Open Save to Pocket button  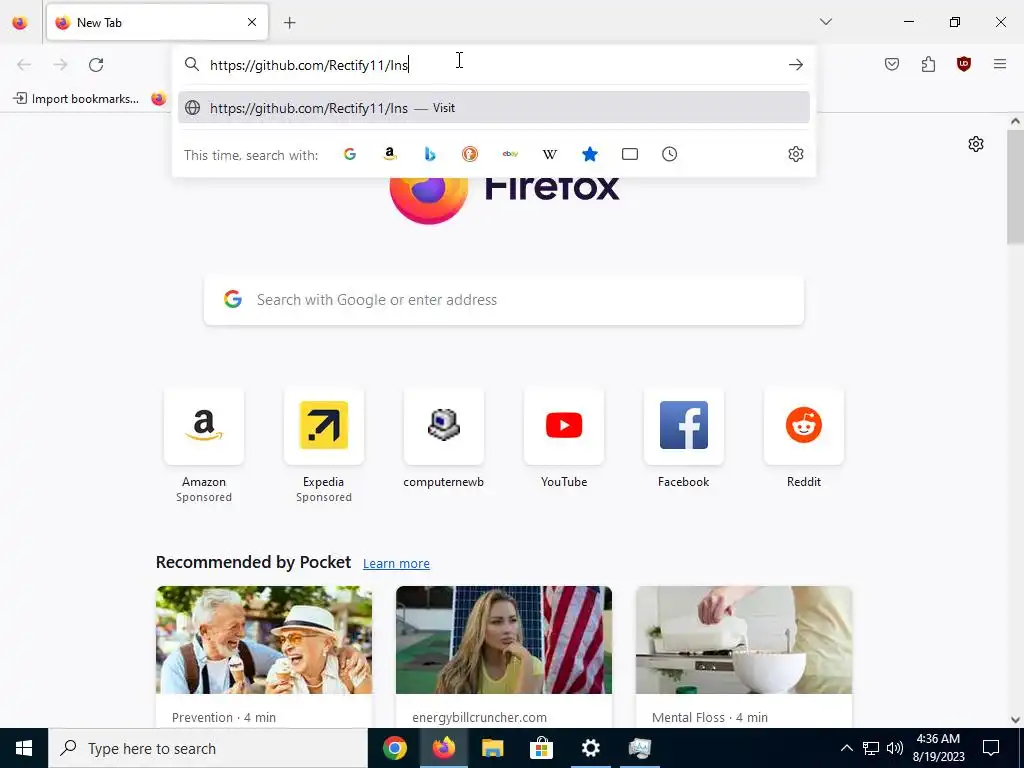(892, 64)
